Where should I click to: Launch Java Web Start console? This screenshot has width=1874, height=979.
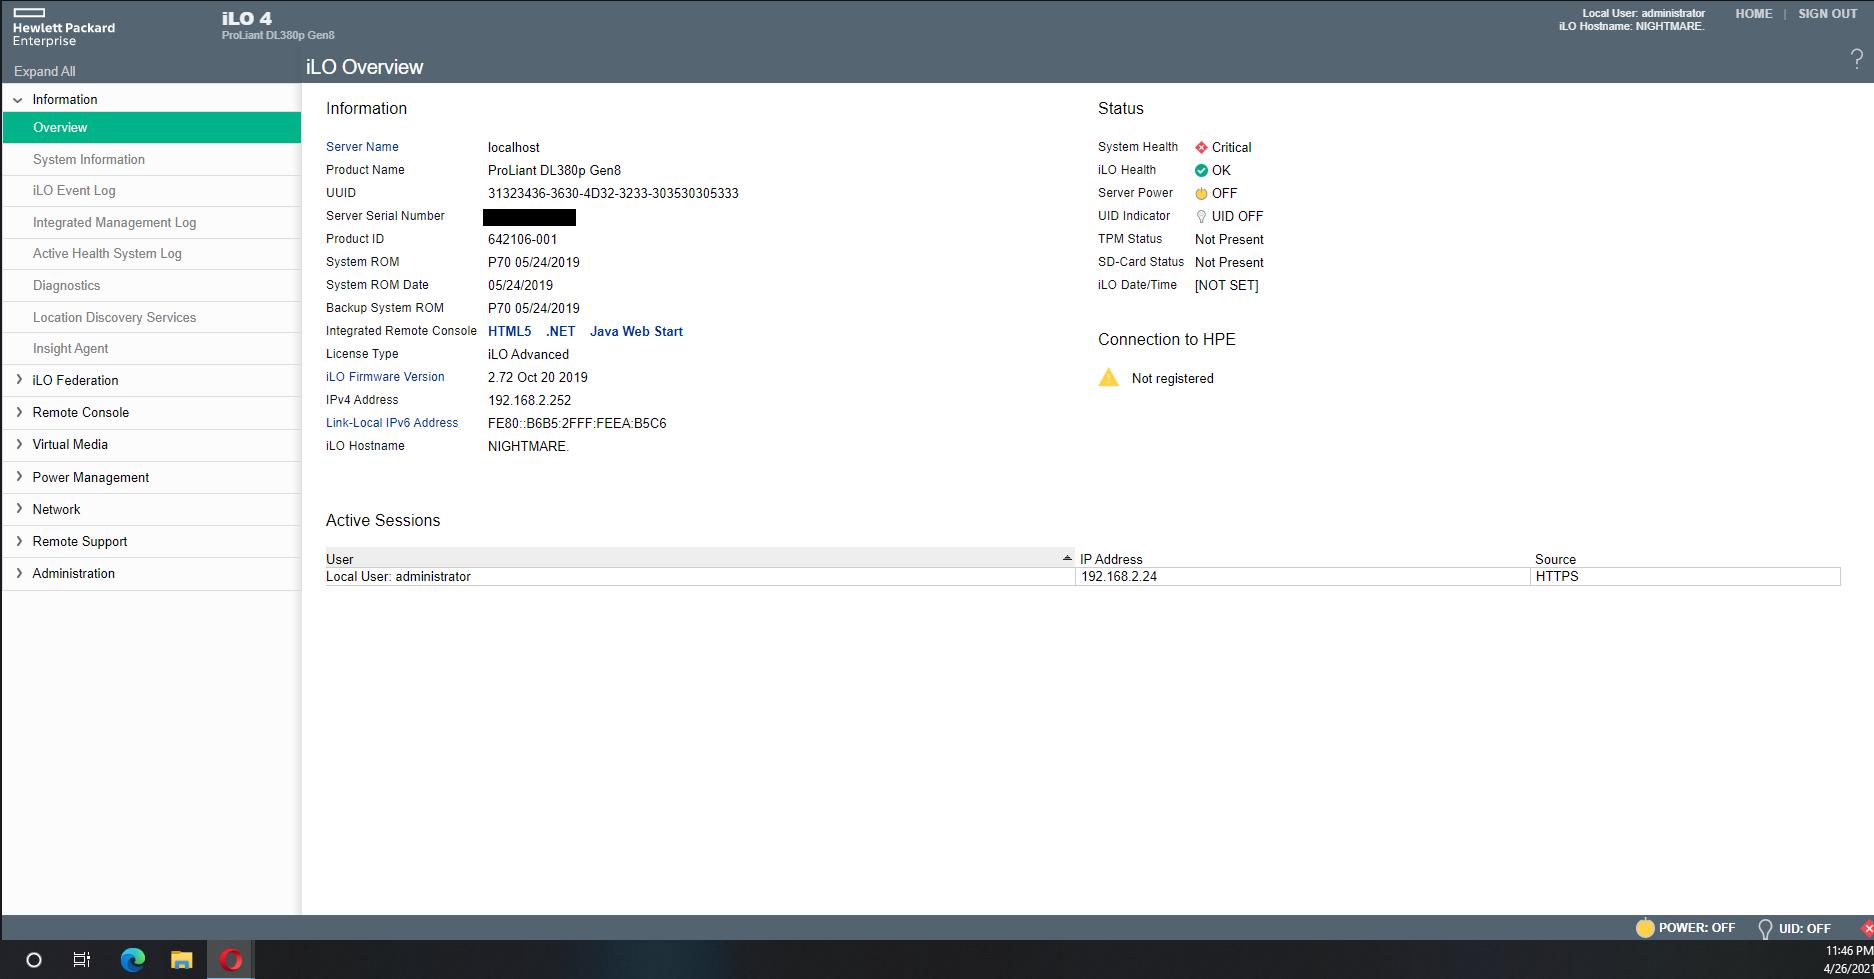(x=636, y=331)
